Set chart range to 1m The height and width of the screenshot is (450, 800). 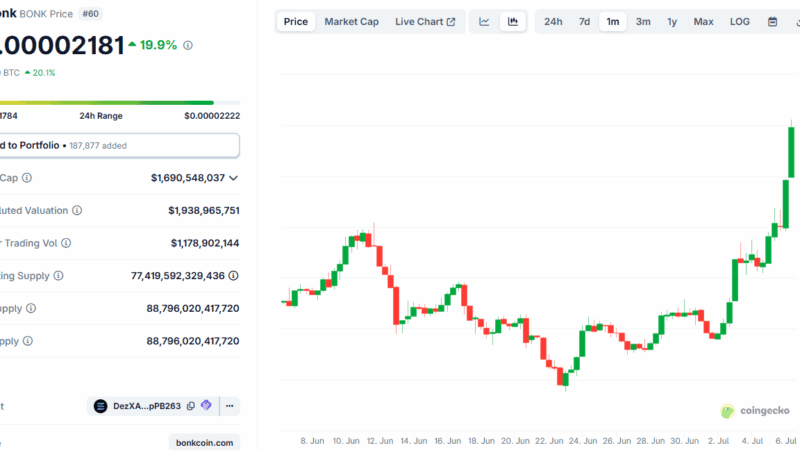[613, 21]
